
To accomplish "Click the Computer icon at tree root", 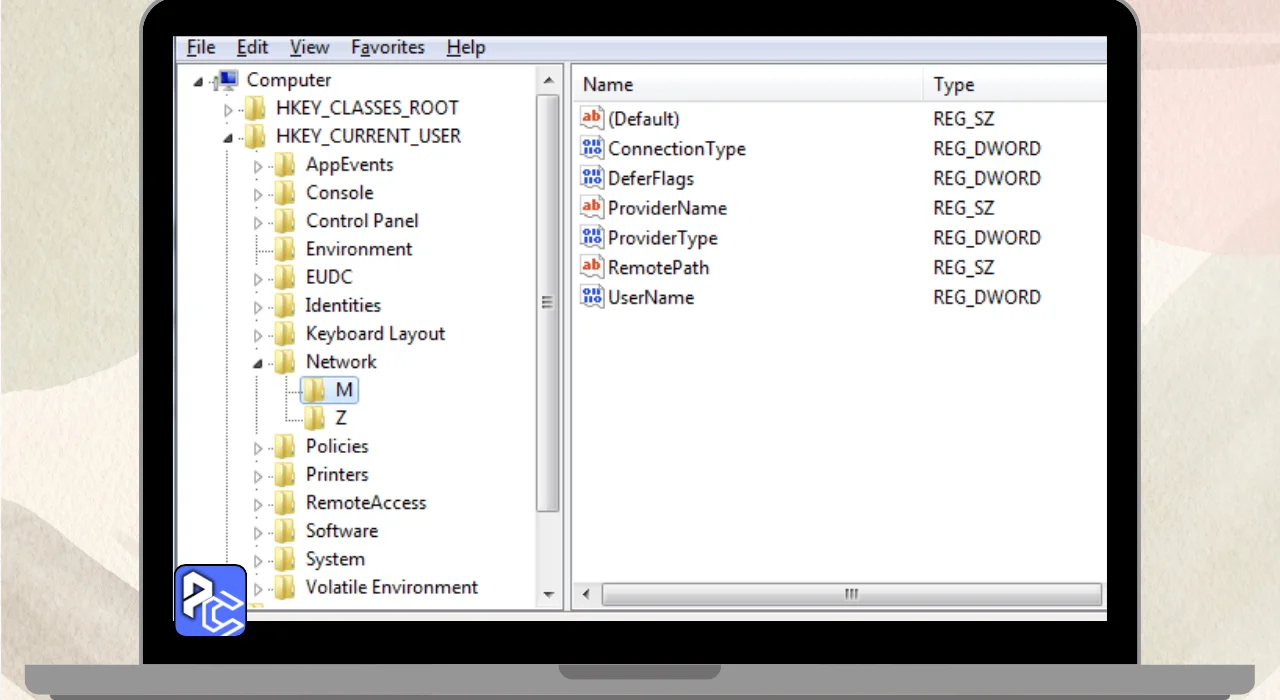I will [228, 80].
